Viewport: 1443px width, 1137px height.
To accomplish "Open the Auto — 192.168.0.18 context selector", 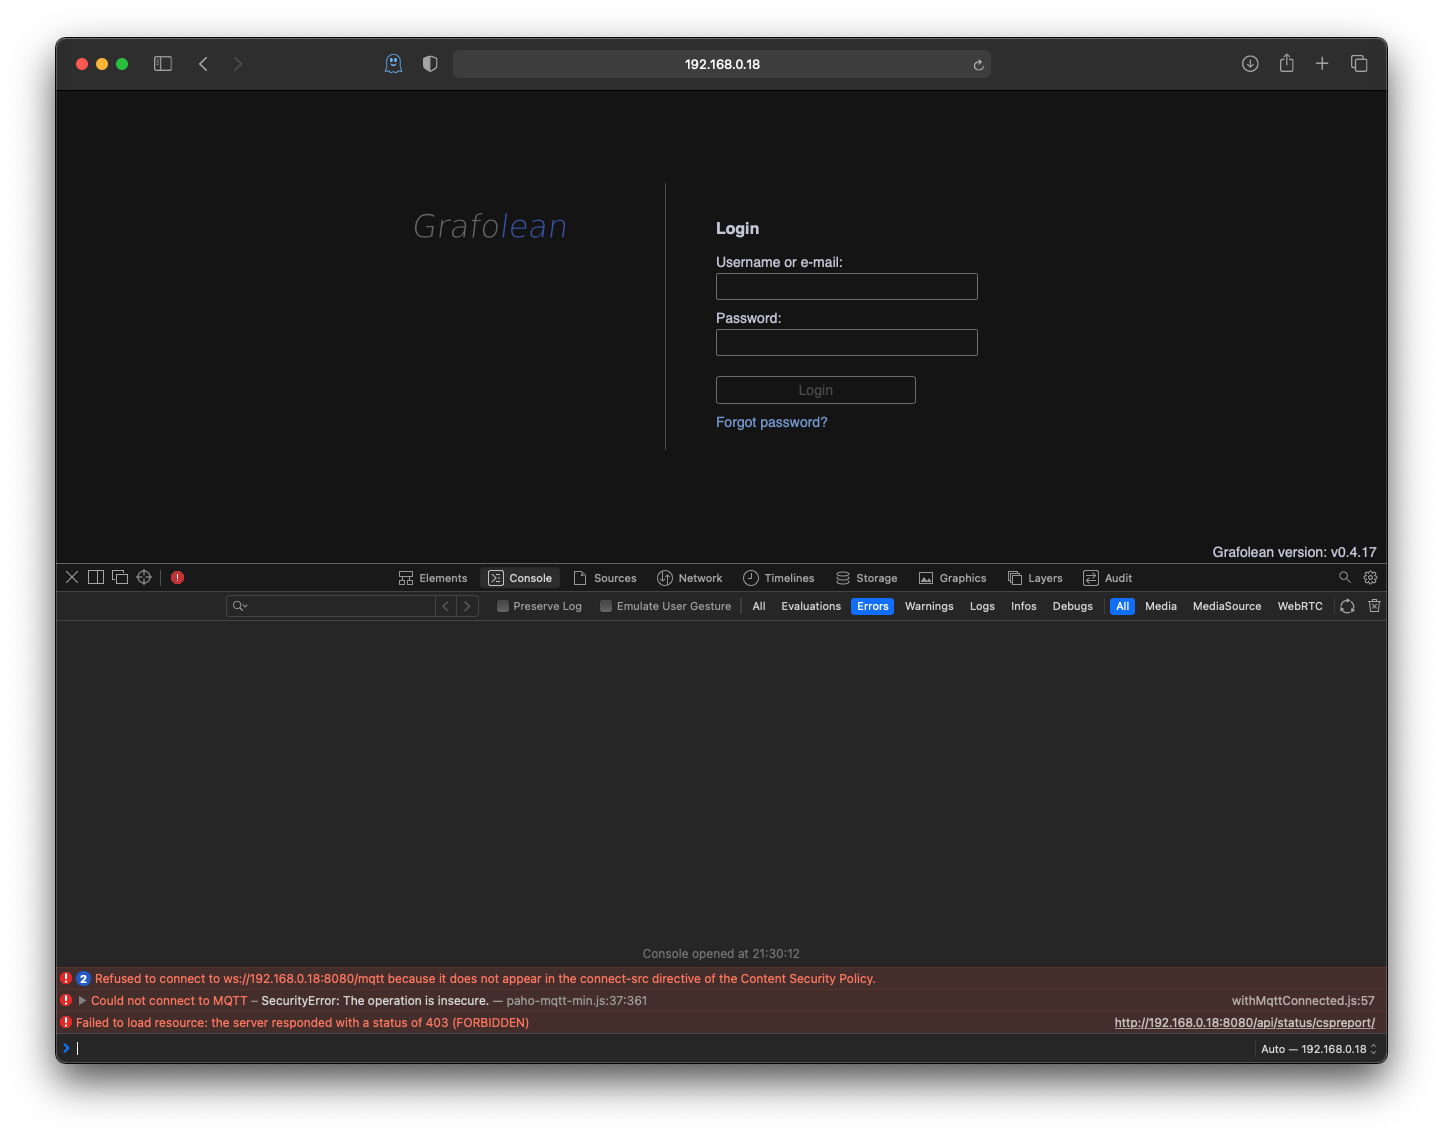I will 1318,1048.
